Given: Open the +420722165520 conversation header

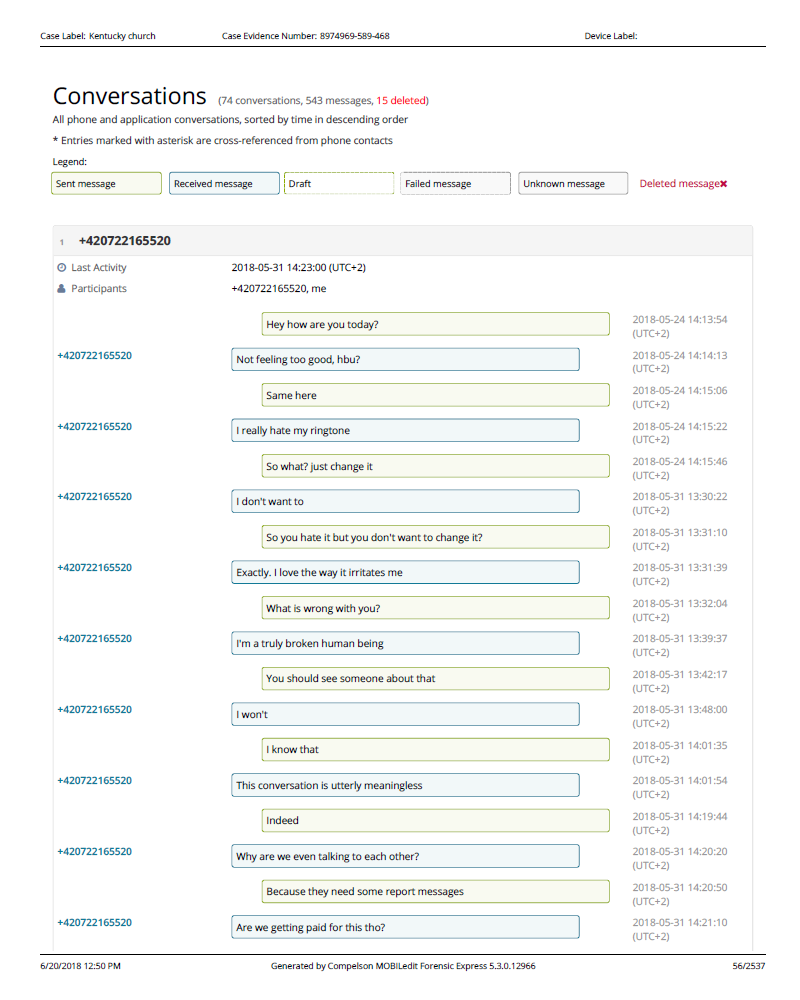Looking at the screenshot, I should pos(125,241).
